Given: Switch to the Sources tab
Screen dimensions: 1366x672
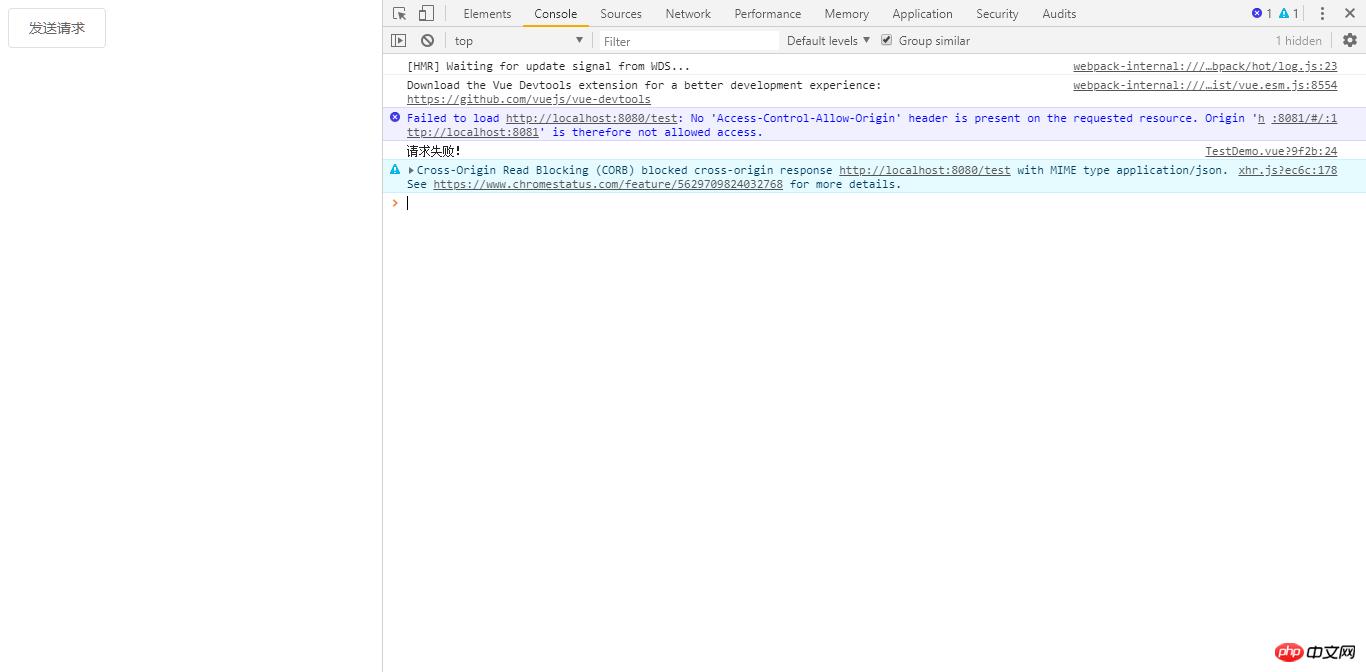Looking at the screenshot, I should 620,13.
